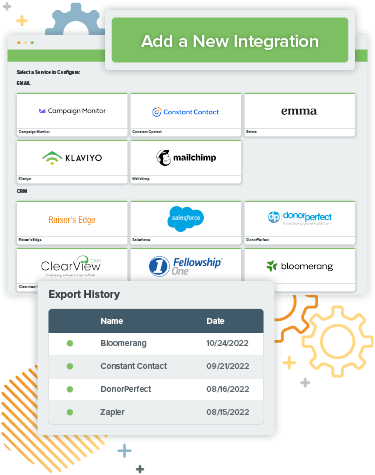375x475 pixels.
Task: Select Constant Contact in Export History
Action: click(134, 366)
